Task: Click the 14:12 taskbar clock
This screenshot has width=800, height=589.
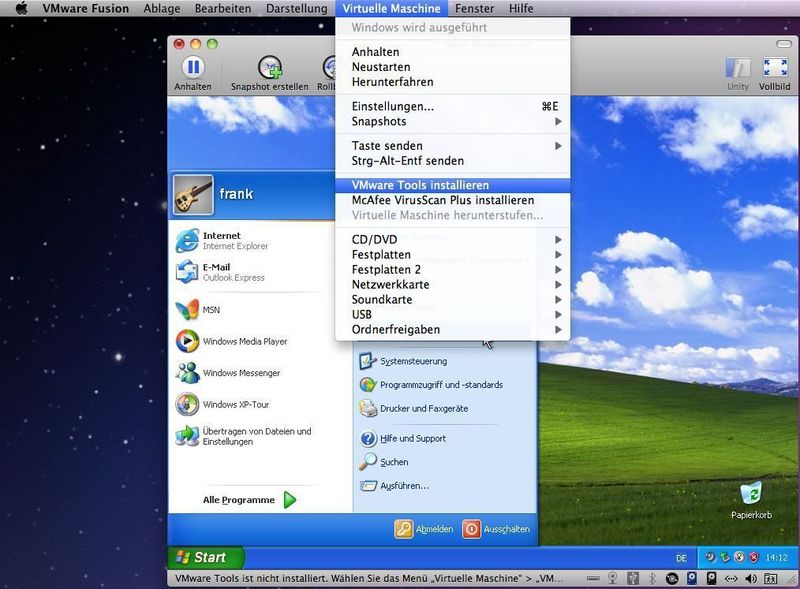Action: 776,558
